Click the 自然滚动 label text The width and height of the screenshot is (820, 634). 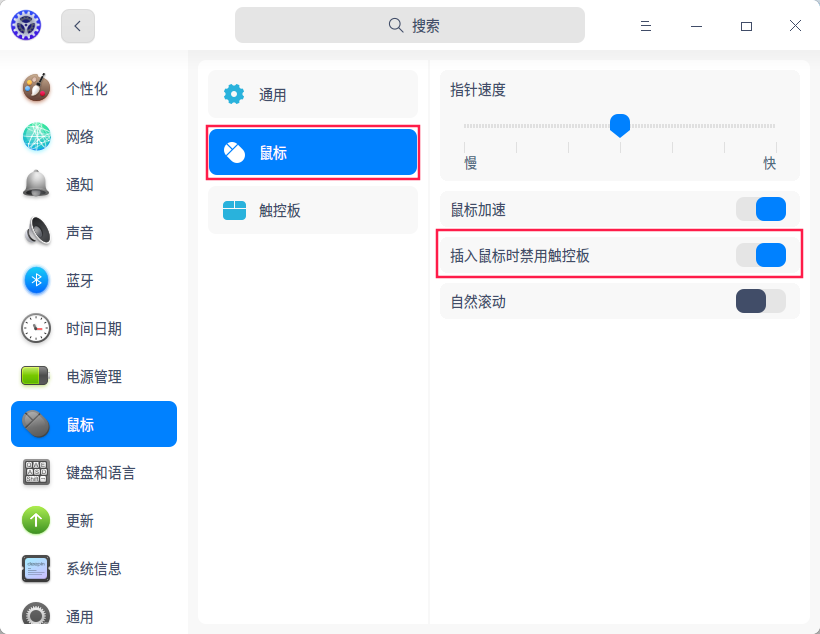(x=478, y=302)
